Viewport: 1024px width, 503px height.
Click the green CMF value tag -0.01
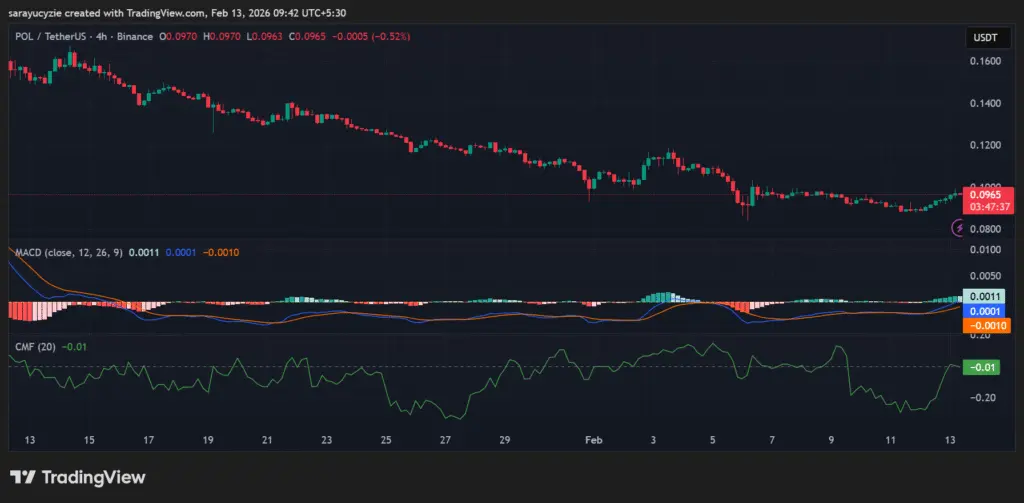(979, 368)
